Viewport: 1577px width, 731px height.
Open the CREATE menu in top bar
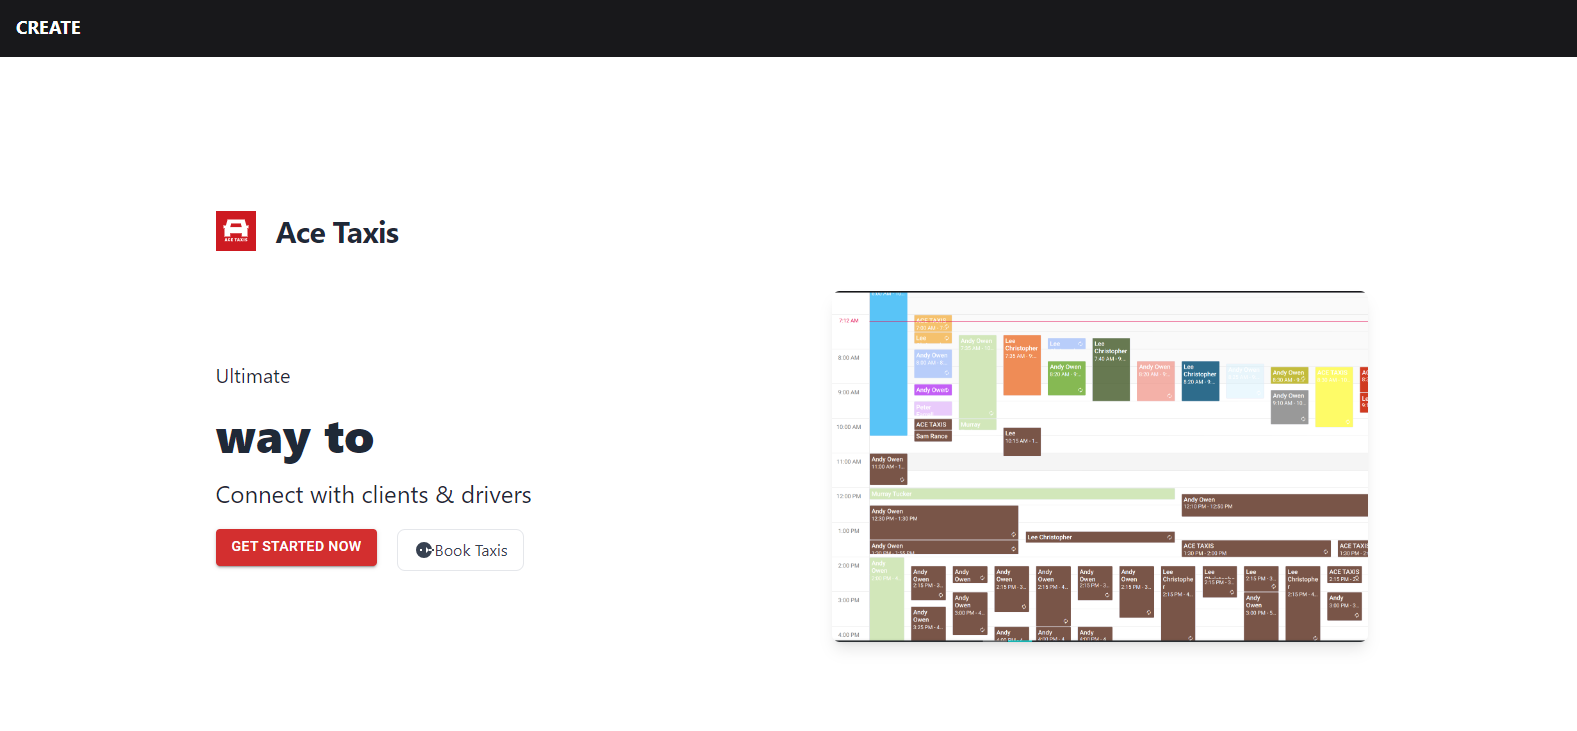tap(48, 28)
